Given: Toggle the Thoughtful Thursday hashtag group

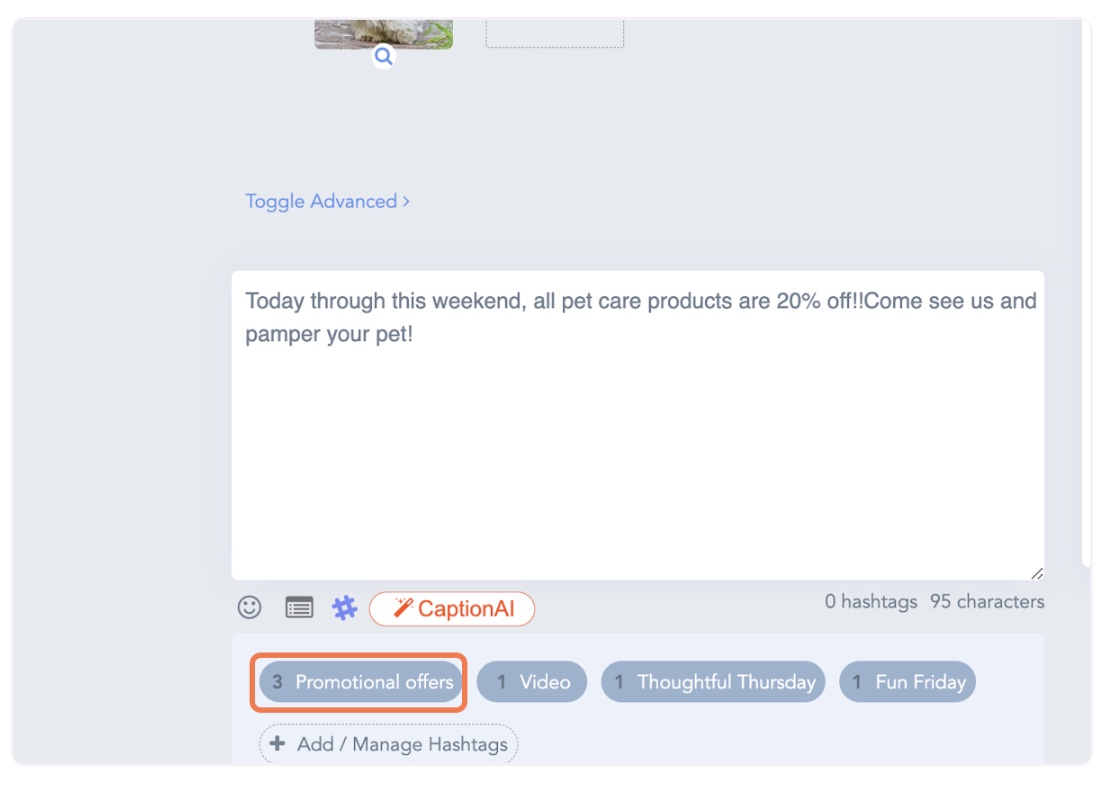Looking at the screenshot, I should pos(713,682).
